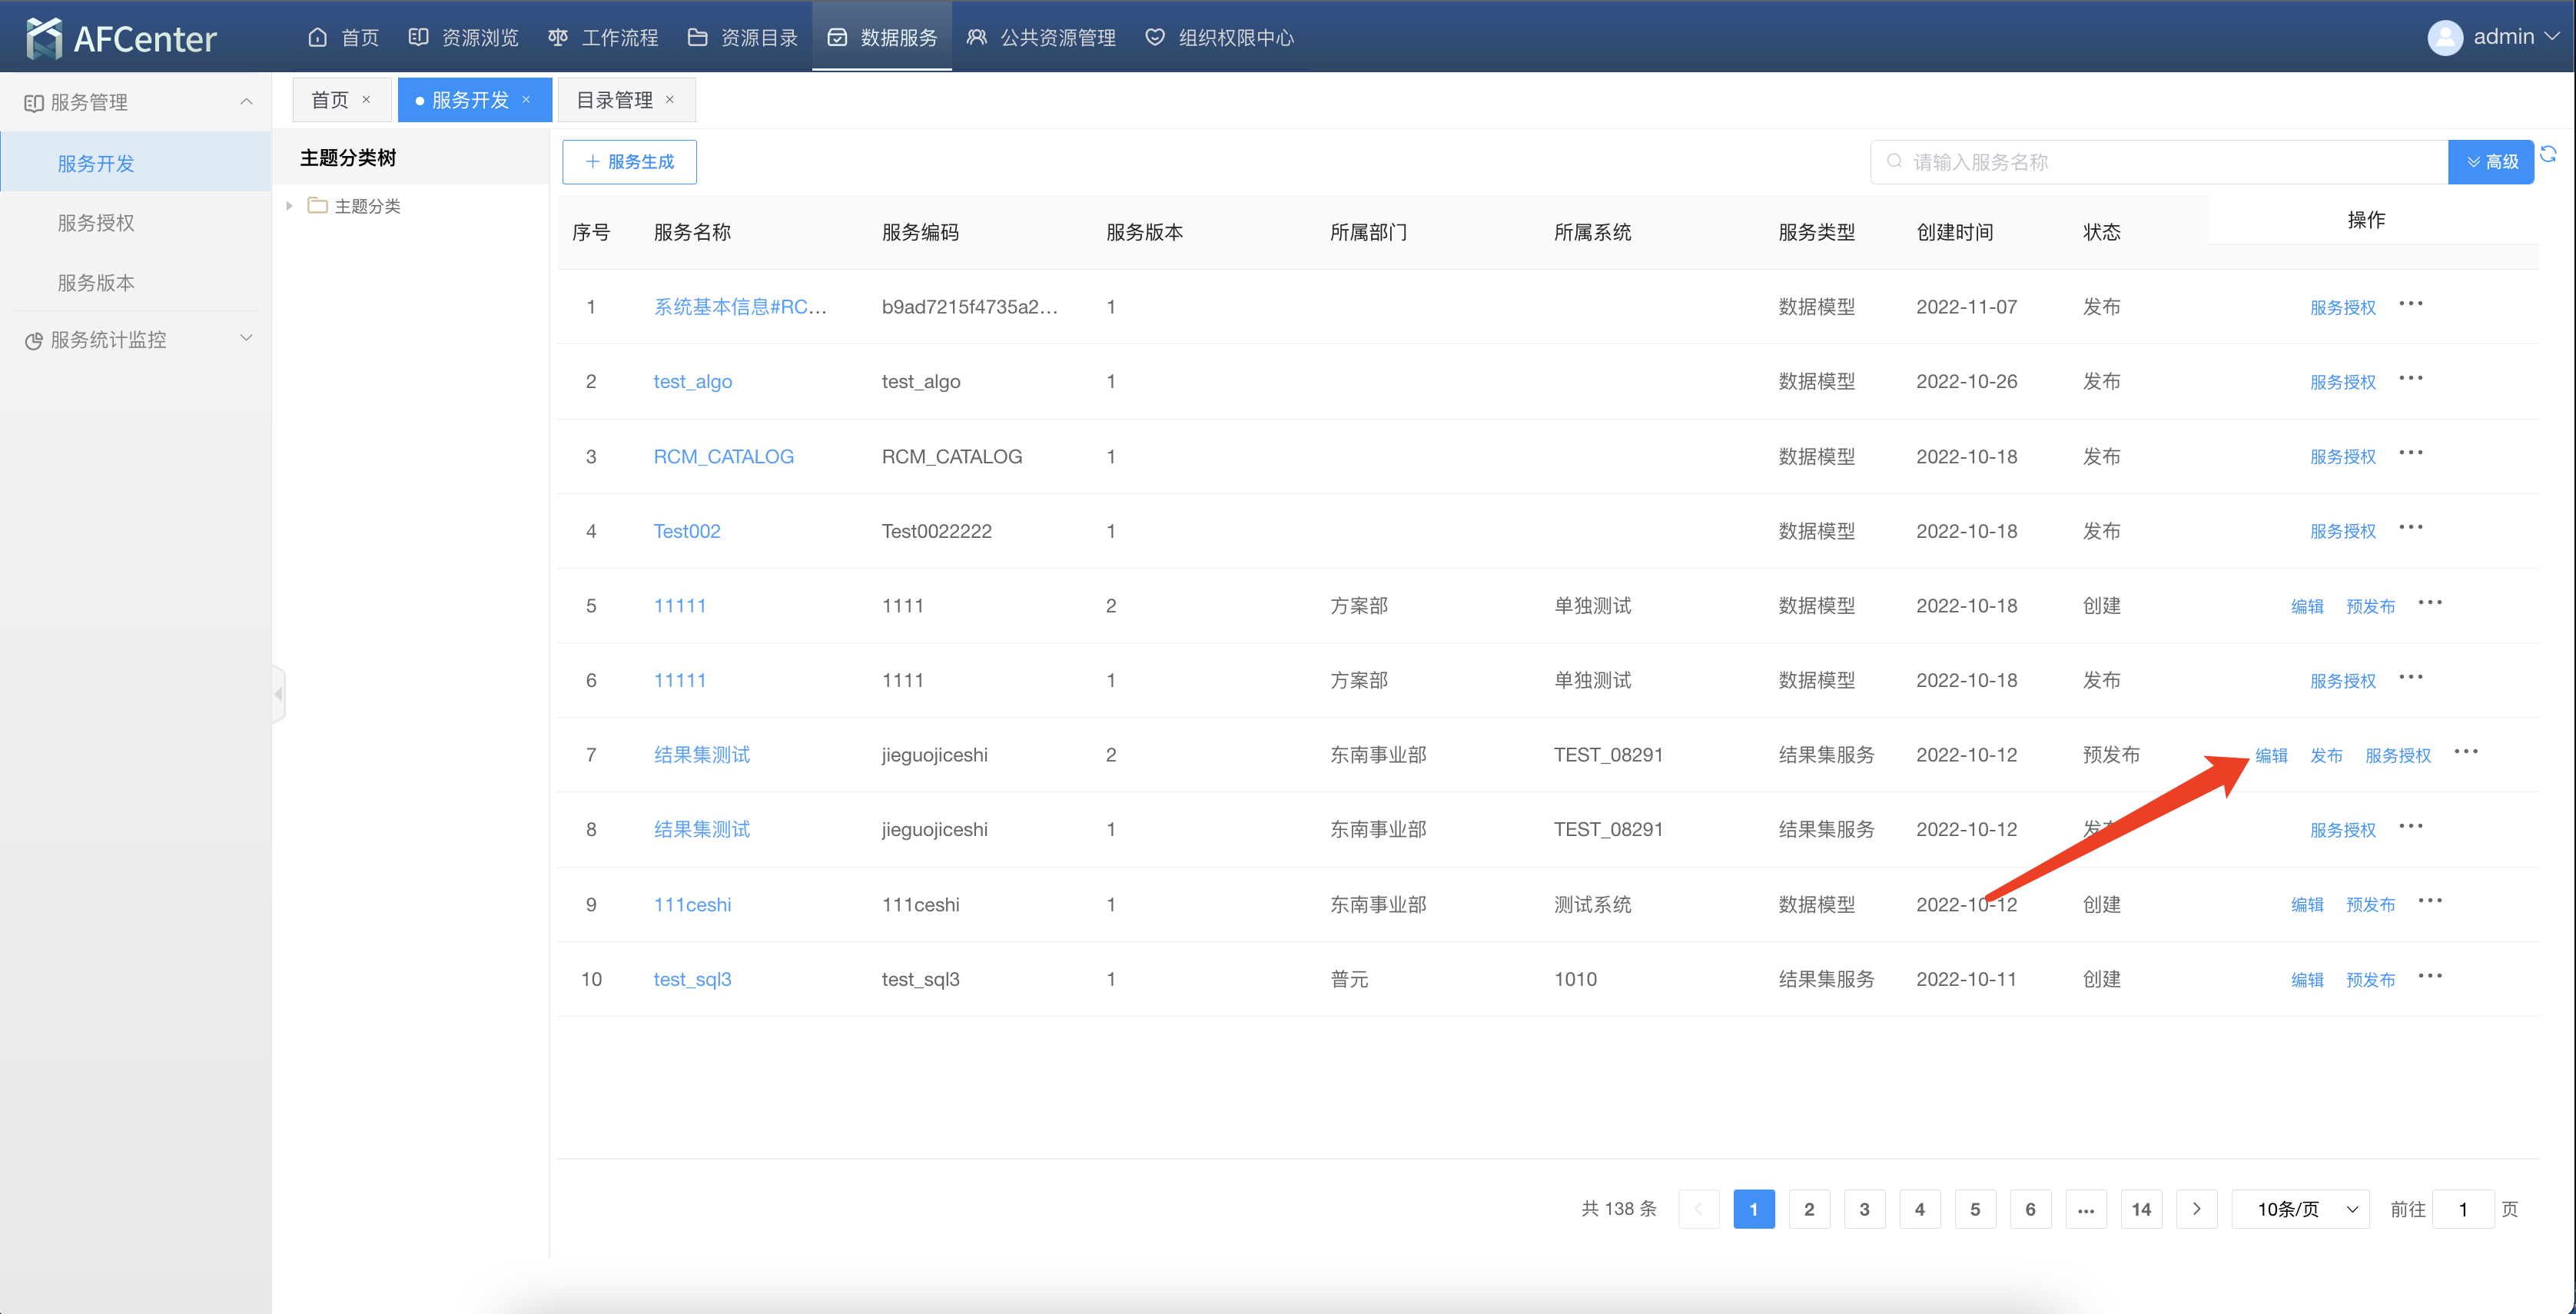The image size is (2576, 1314).
Task: Close the 服务开发 tab
Action: tap(526, 99)
